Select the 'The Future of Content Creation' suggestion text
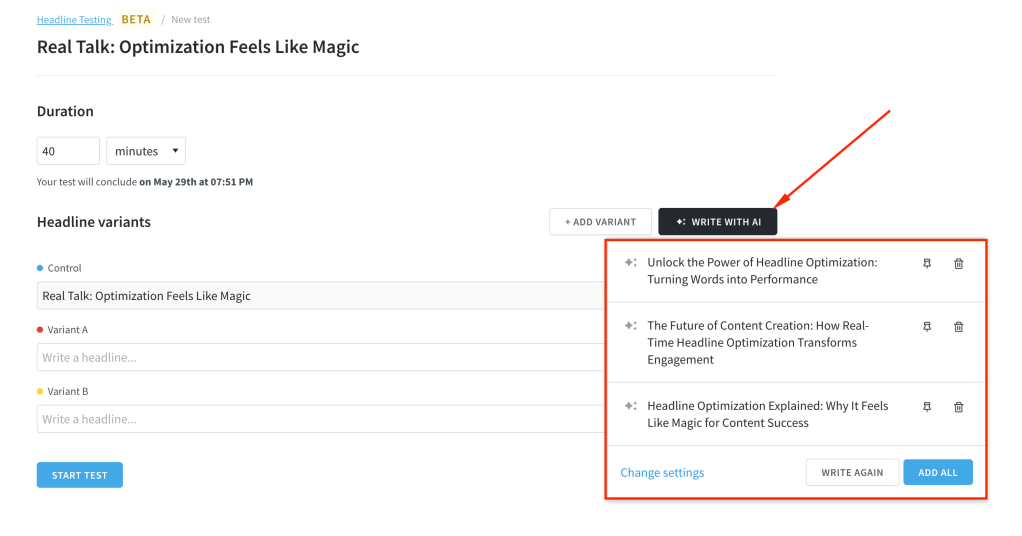The width and height of the screenshot is (1022, 536). 758,342
